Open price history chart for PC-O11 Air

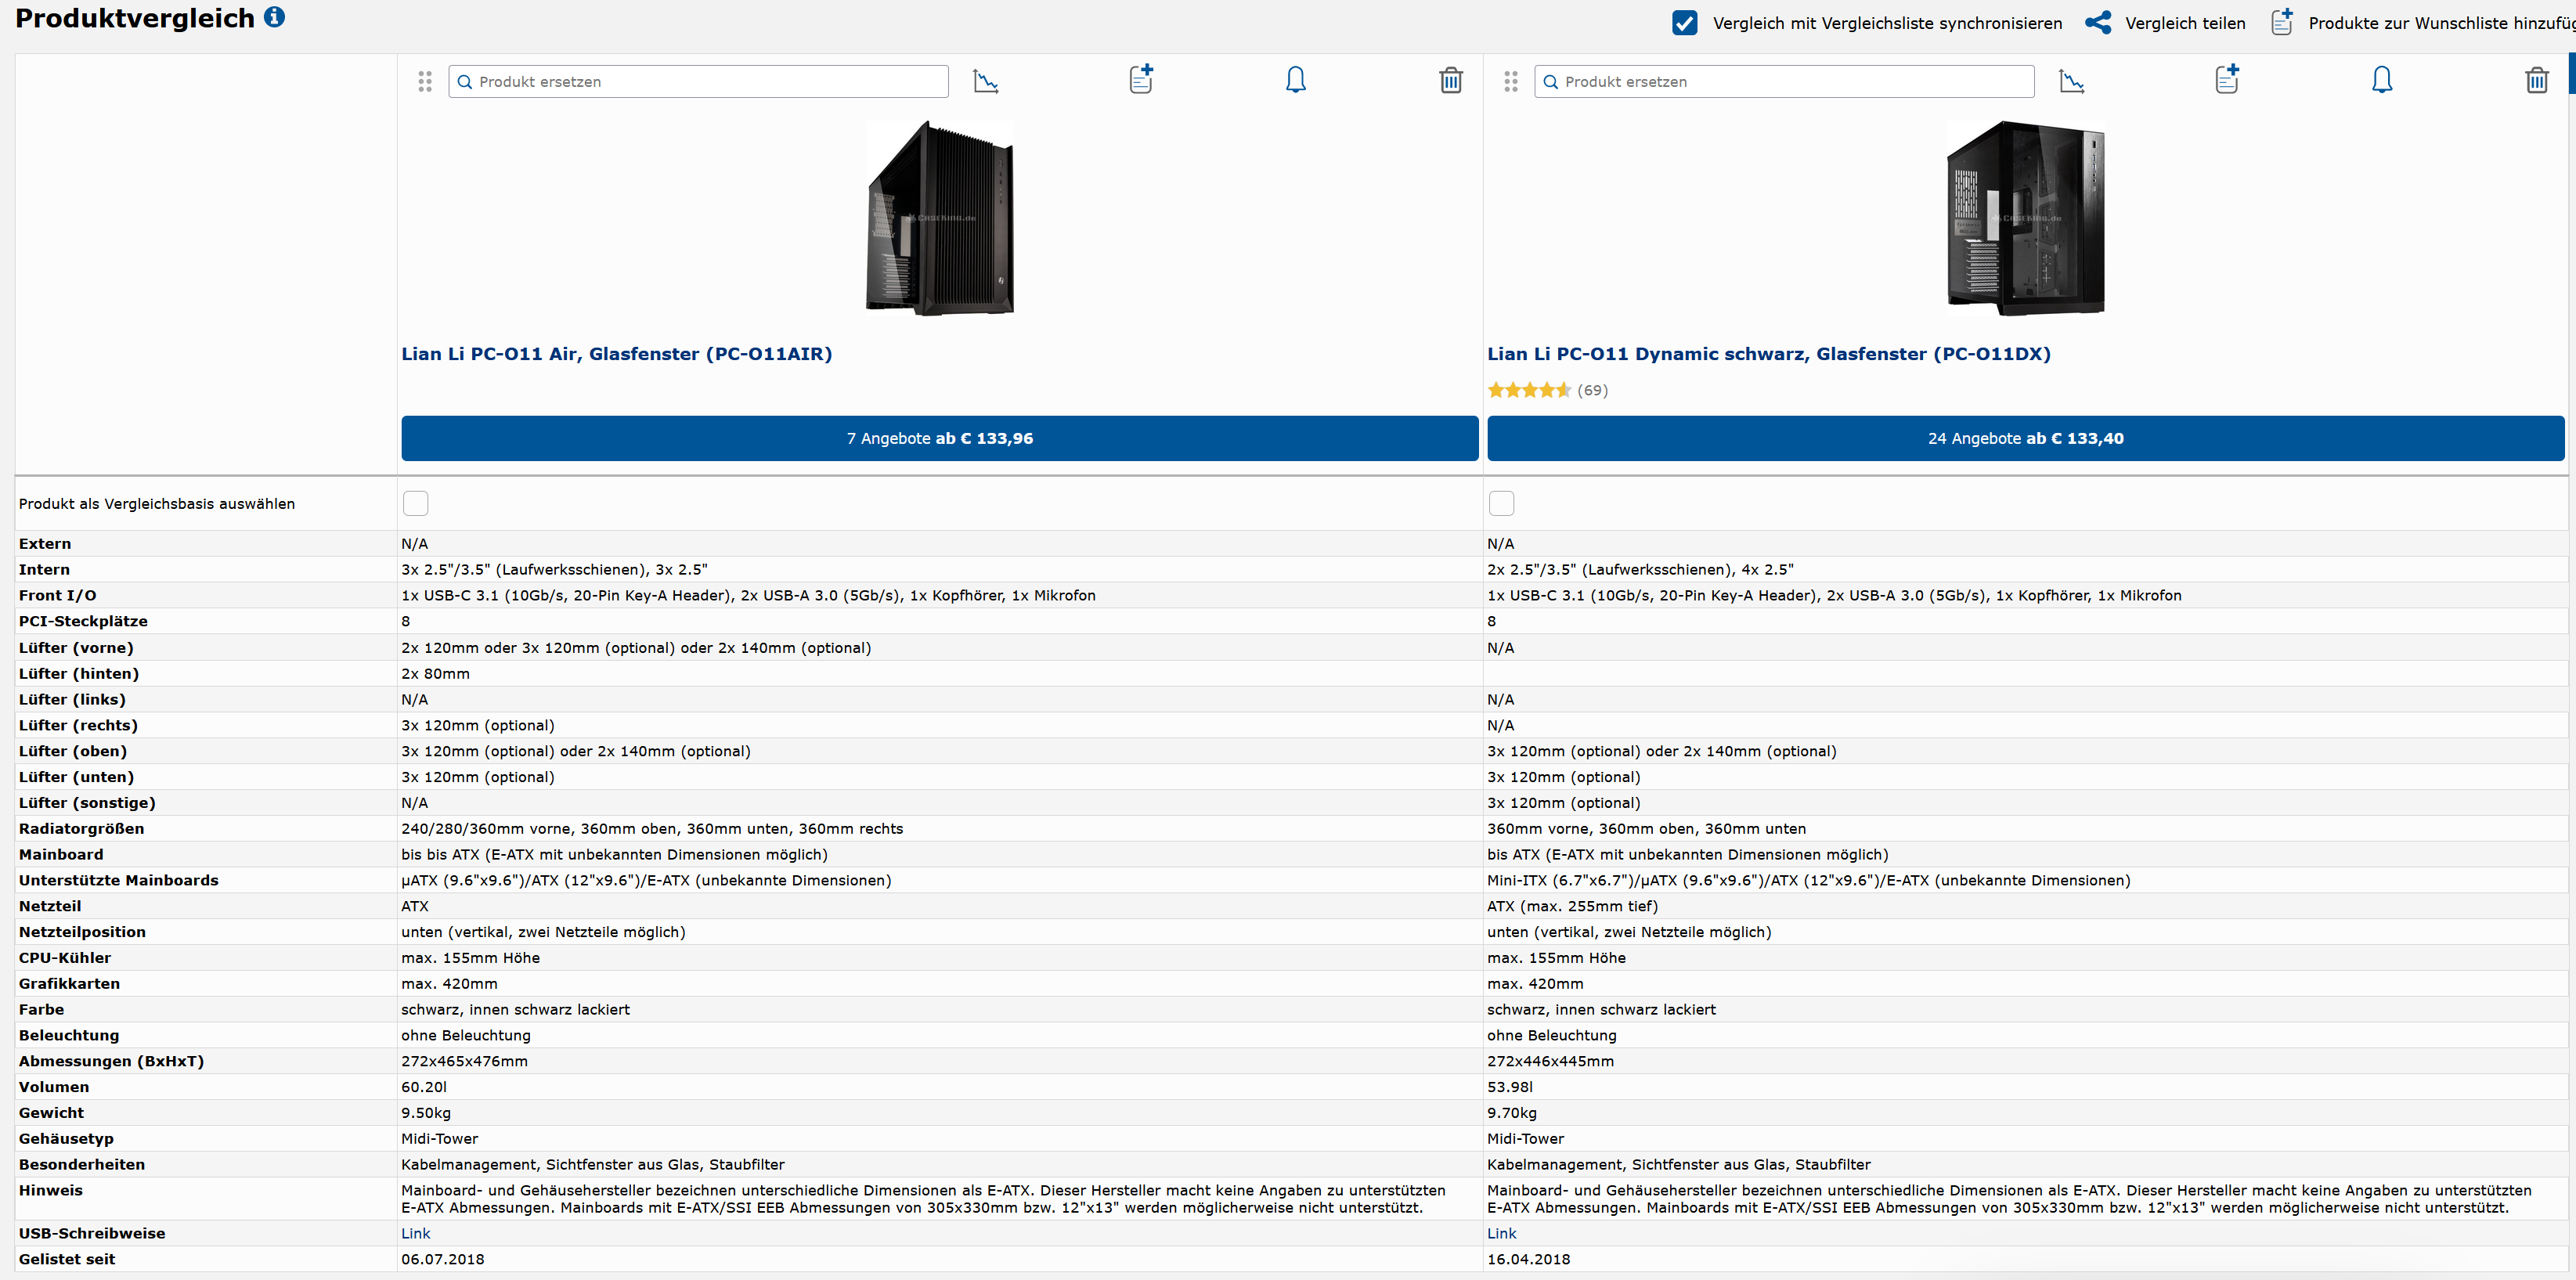pos(985,81)
